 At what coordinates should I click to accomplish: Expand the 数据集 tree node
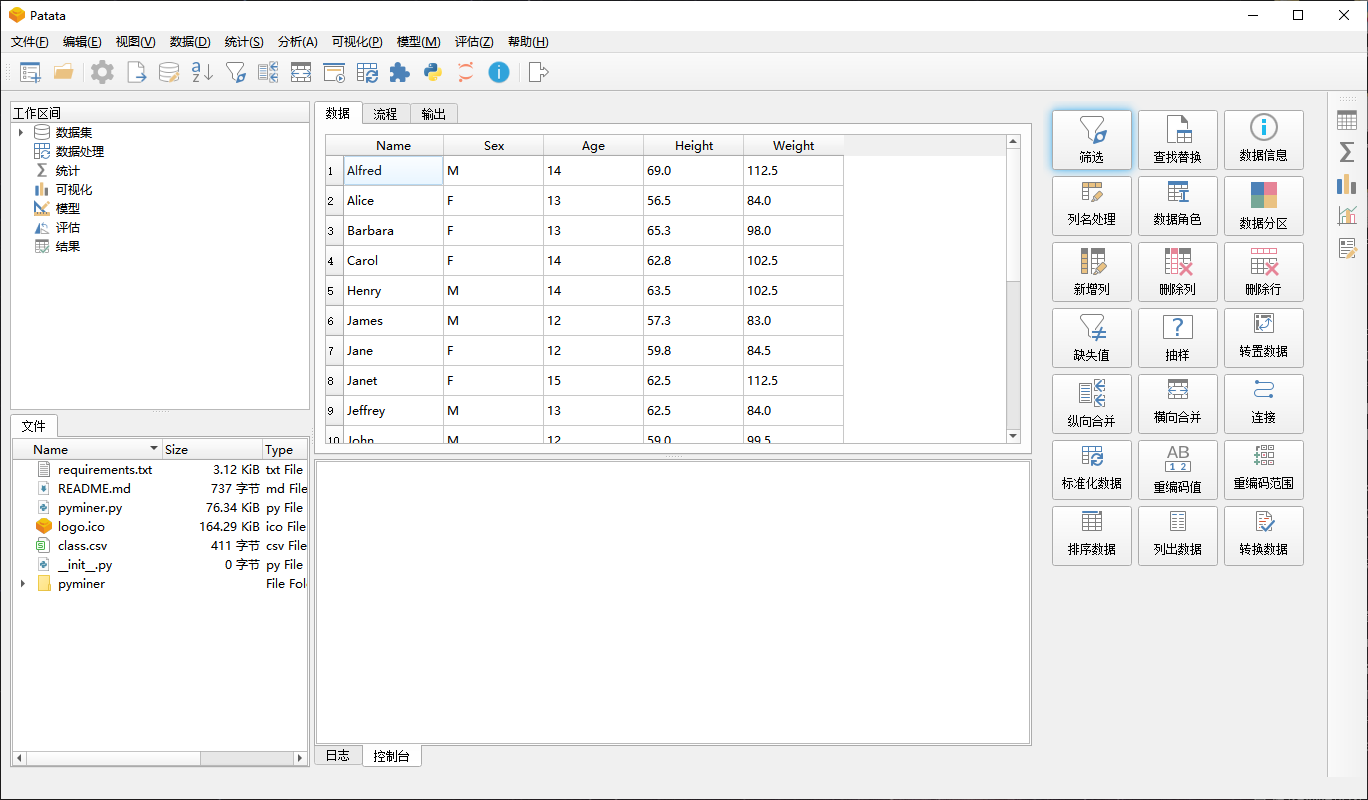(x=20, y=132)
